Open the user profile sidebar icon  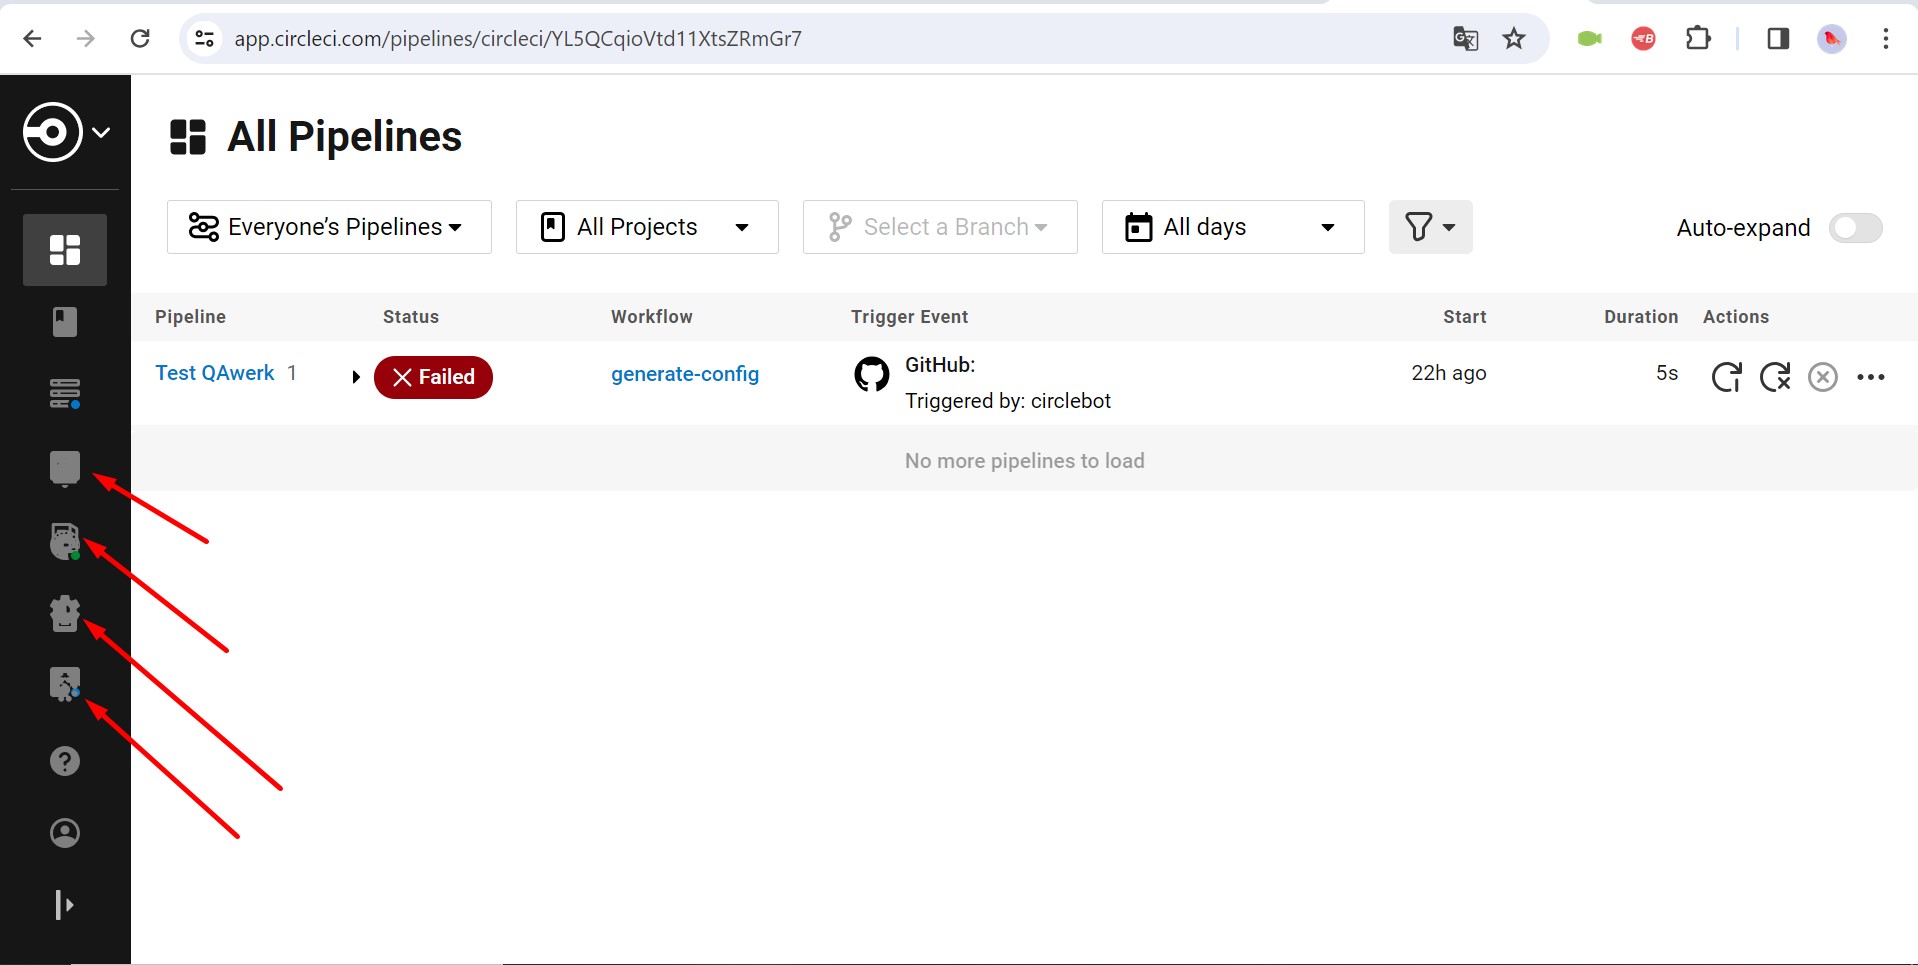click(65, 833)
